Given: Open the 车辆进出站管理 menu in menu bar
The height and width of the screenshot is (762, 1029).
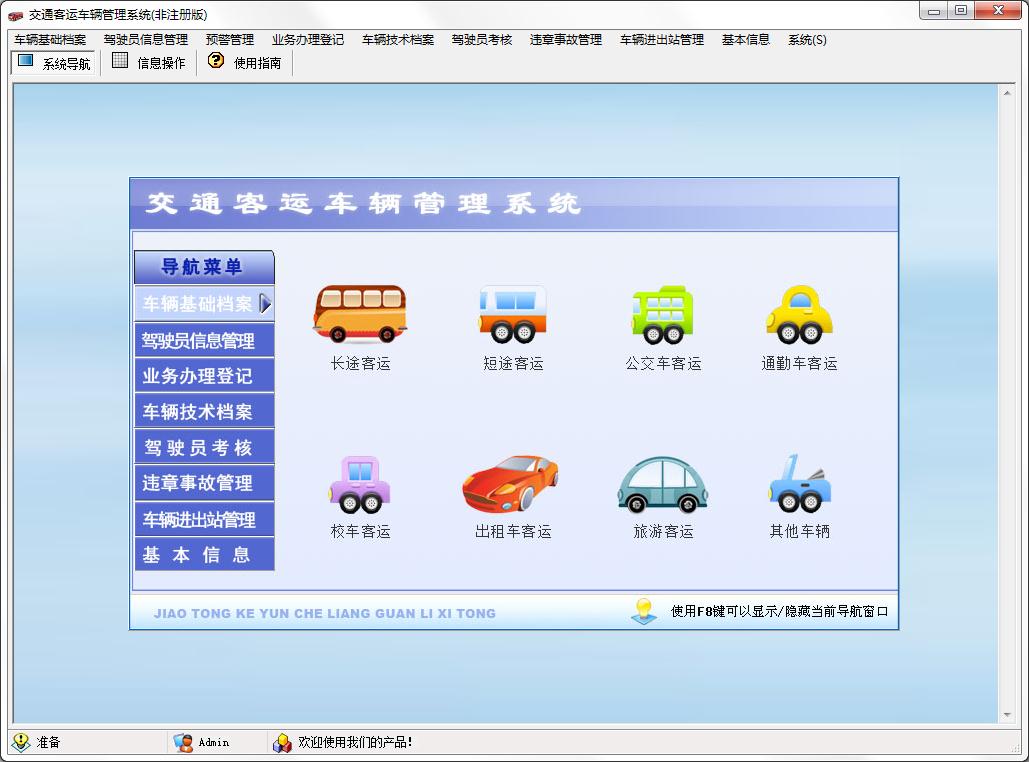Looking at the screenshot, I should click(662, 40).
